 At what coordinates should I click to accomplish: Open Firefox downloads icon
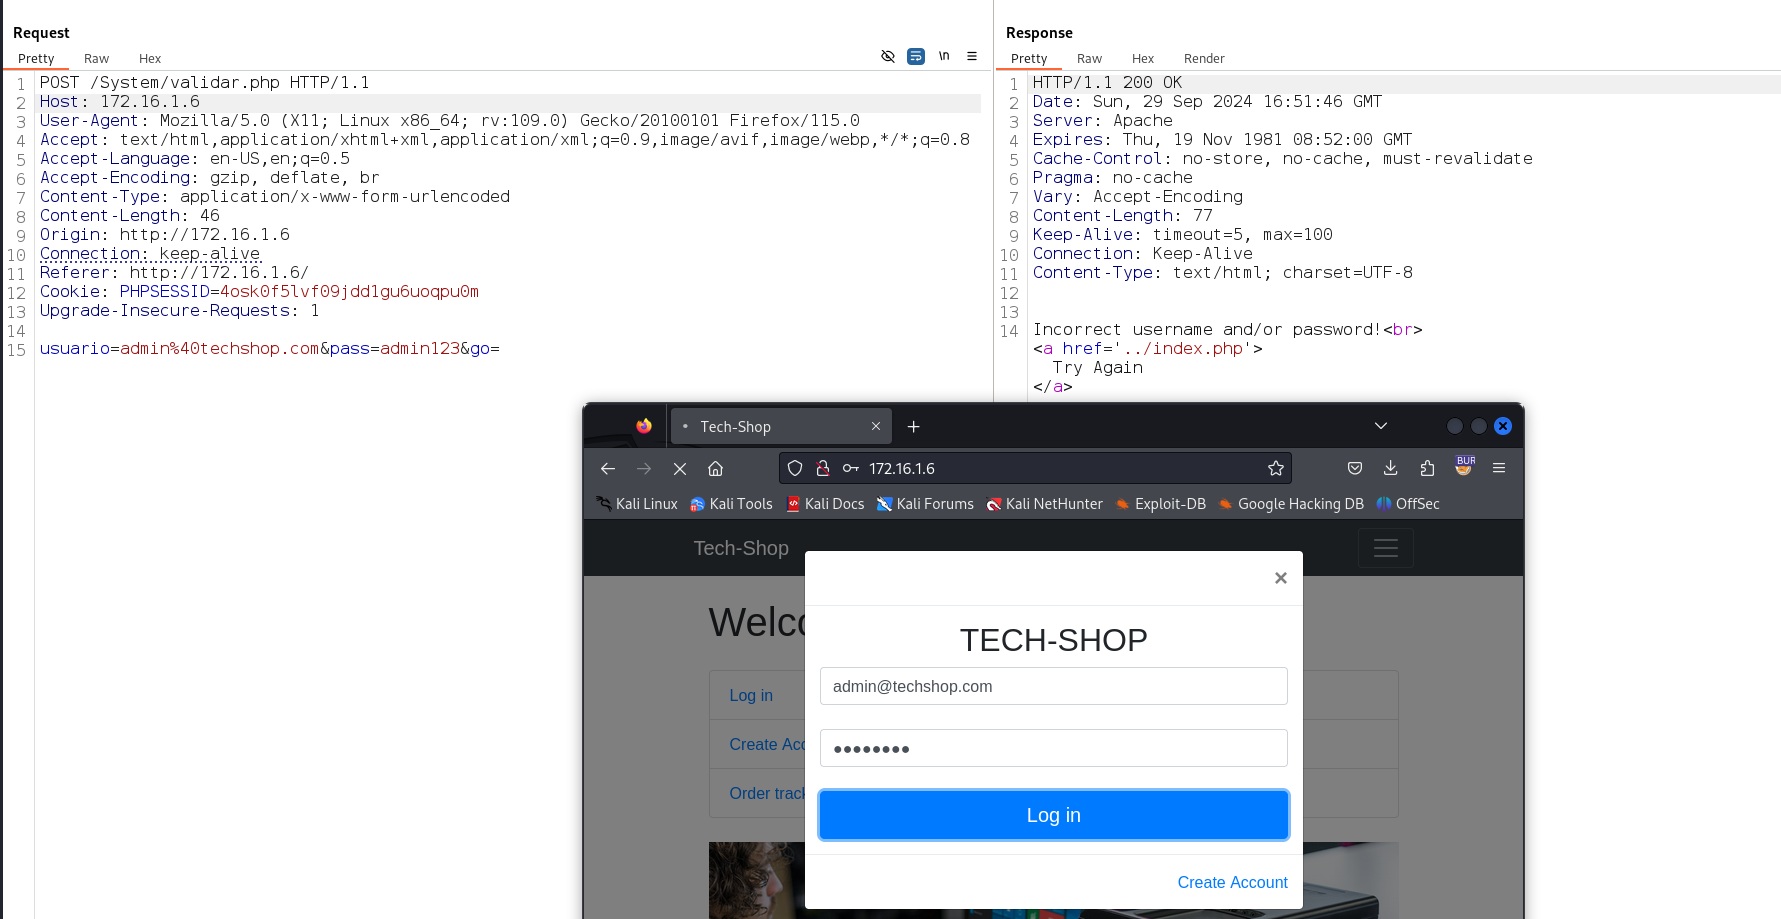(1390, 468)
